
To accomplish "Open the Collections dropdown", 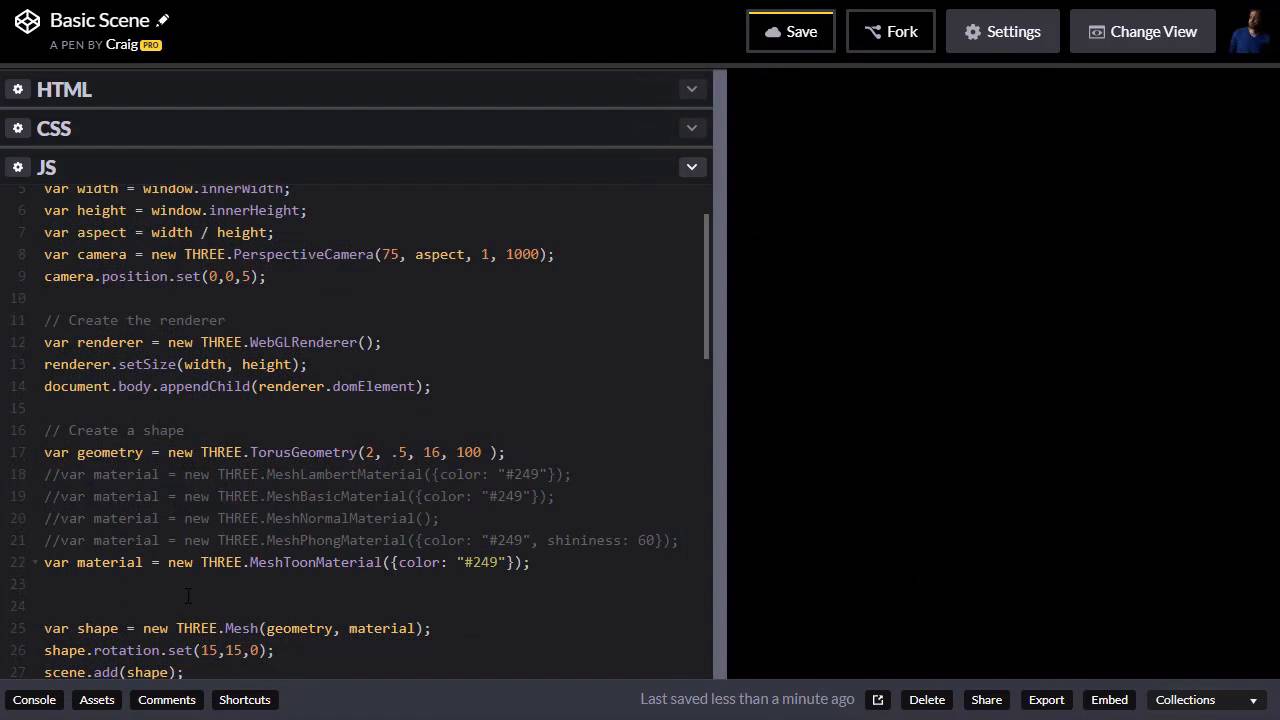I will pyautogui.click(x=1206, y=700).
